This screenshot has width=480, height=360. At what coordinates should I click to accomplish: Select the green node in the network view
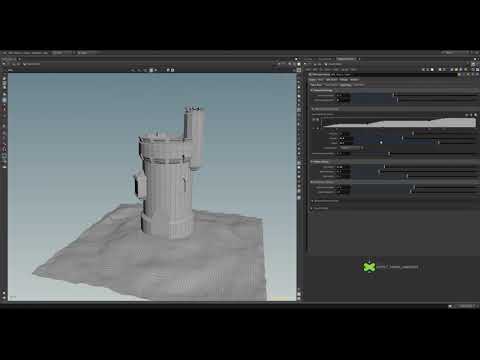[369, 267]
